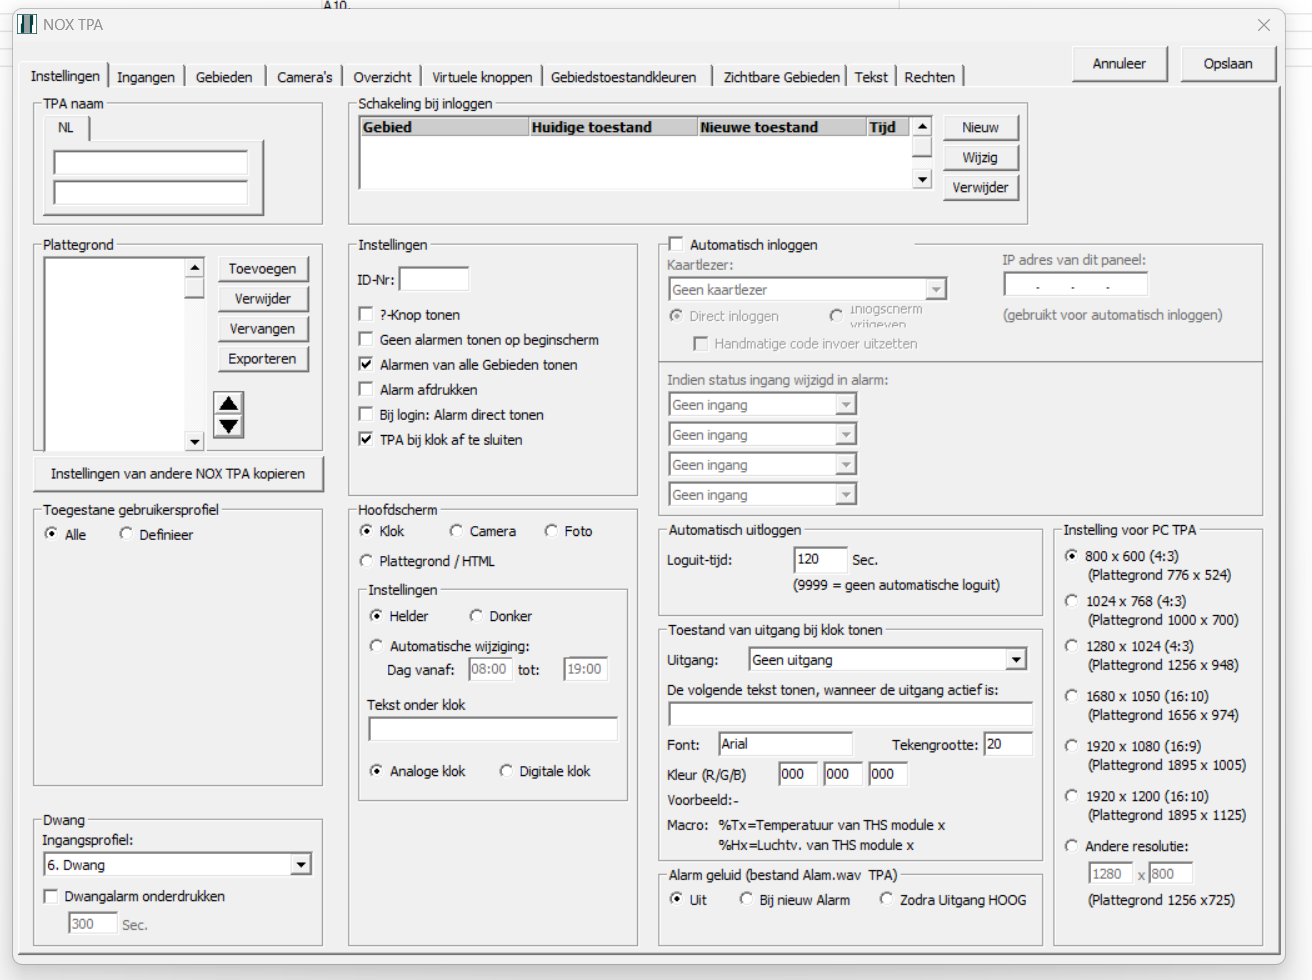Click the Annuleer button
Image resolution: width=1312 pixels, height=980 pixels.
1119,64
